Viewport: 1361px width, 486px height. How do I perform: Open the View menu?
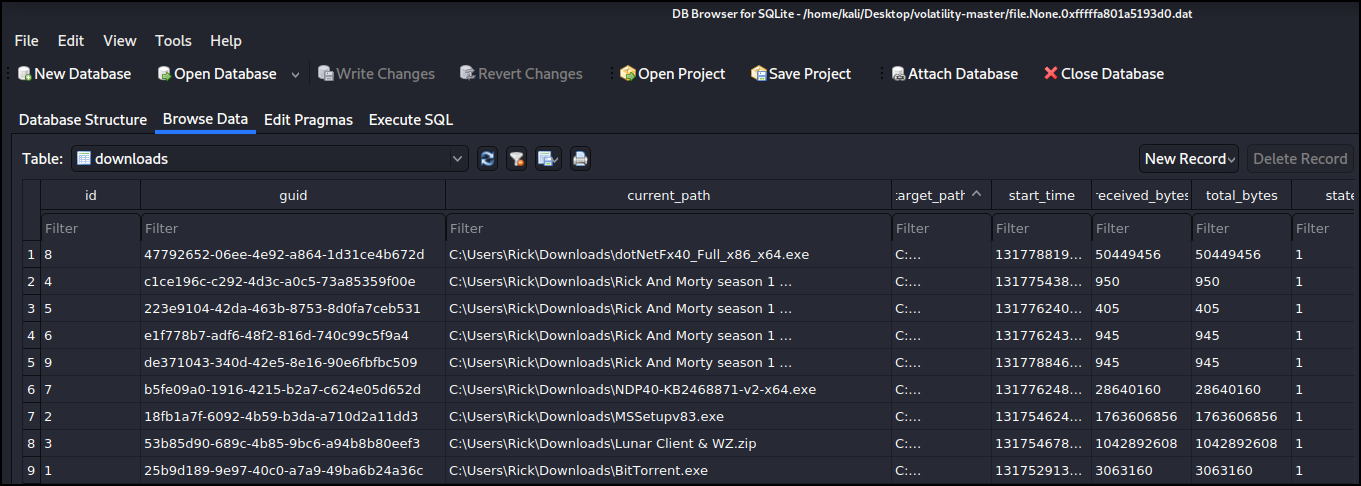click(120, 41)
